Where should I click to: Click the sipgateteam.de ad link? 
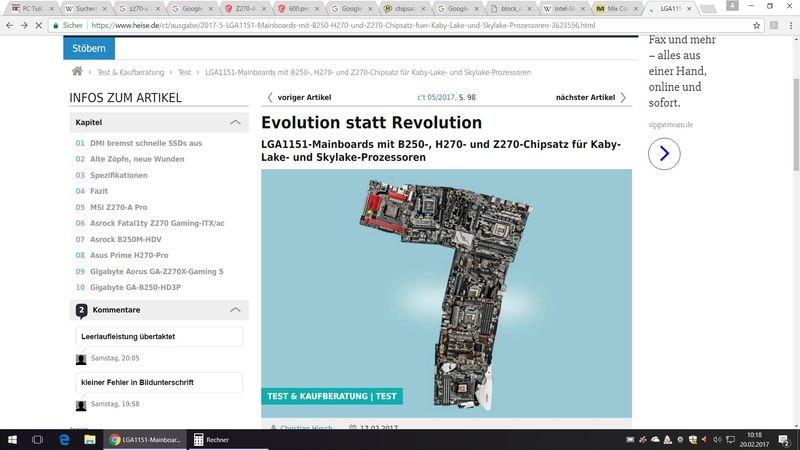(x=670, y=124)
